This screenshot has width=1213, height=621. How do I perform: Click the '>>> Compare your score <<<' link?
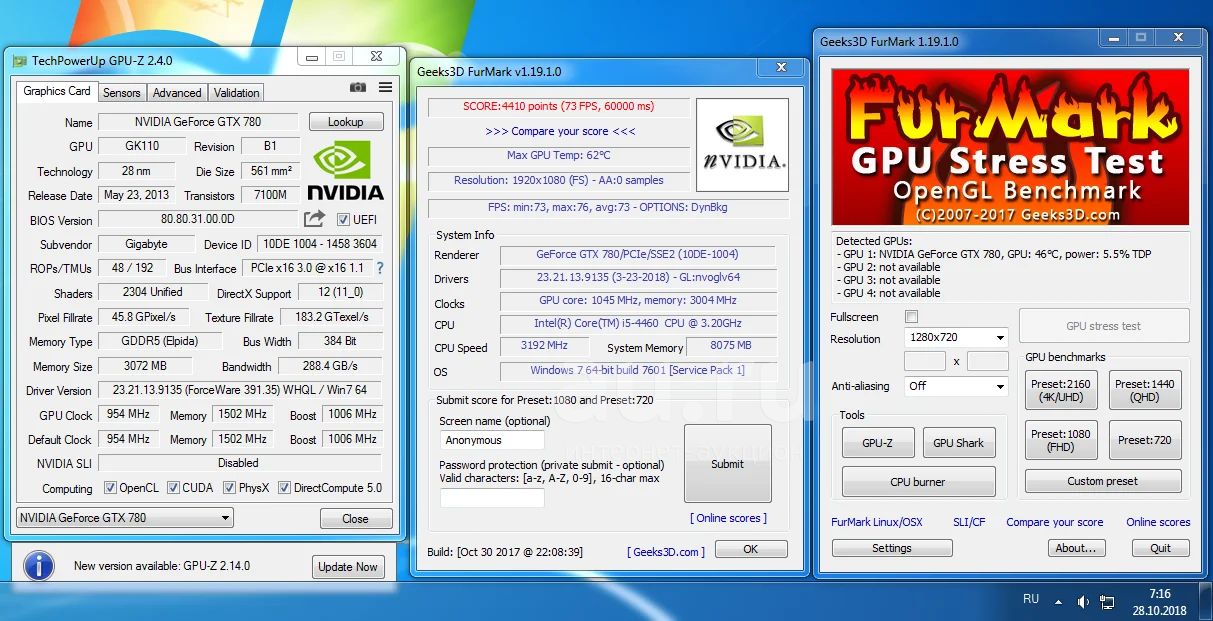point(560,131)
